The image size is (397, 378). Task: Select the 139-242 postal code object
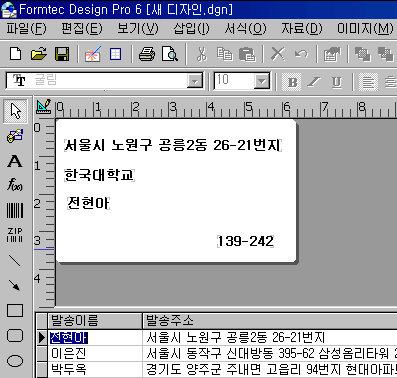[246, 241]
